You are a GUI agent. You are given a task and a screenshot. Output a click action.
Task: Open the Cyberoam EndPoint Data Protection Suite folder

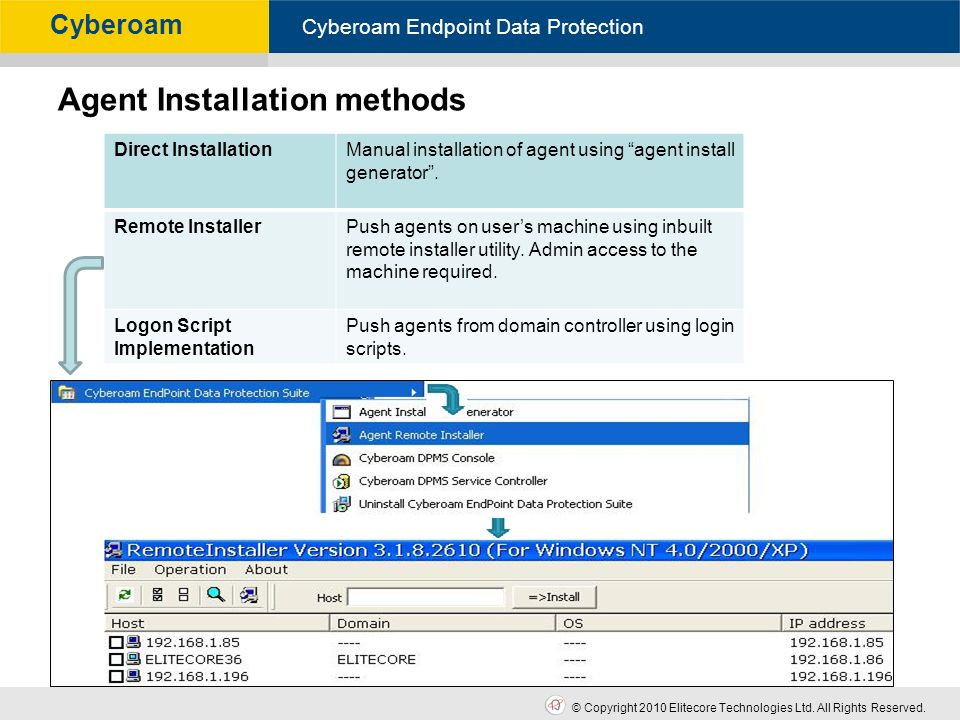(x=238, y=392)
